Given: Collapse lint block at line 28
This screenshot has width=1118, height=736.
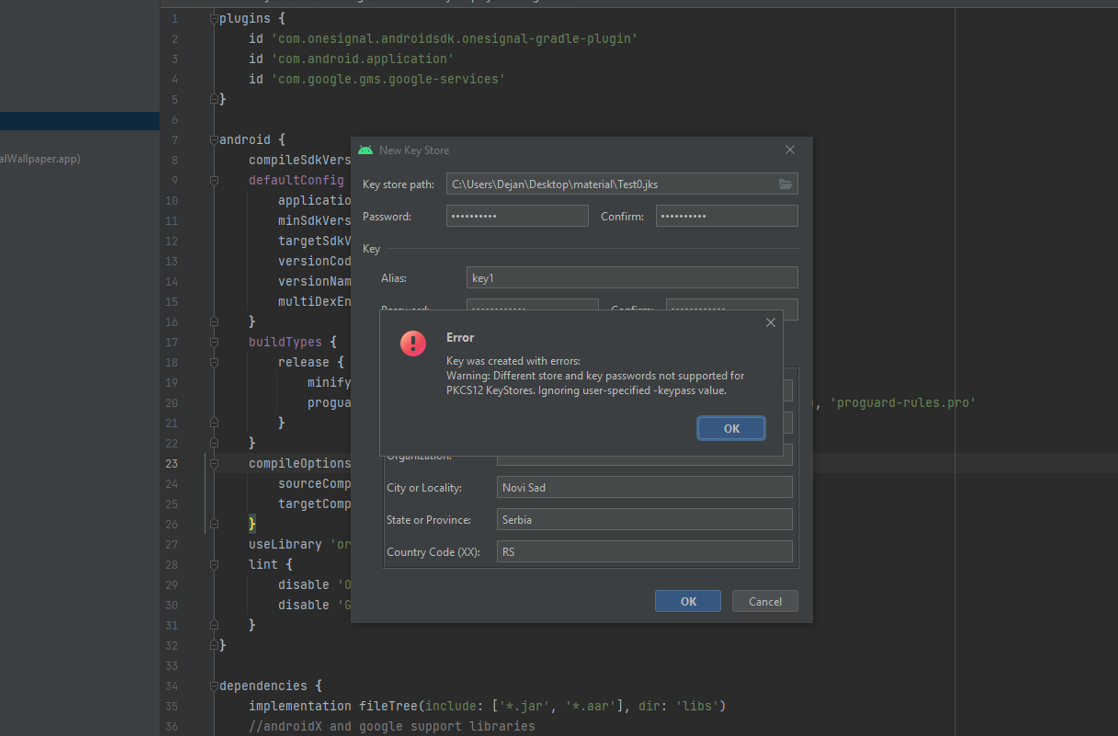Looking at the screenshot, I should [x=214, y=565].
